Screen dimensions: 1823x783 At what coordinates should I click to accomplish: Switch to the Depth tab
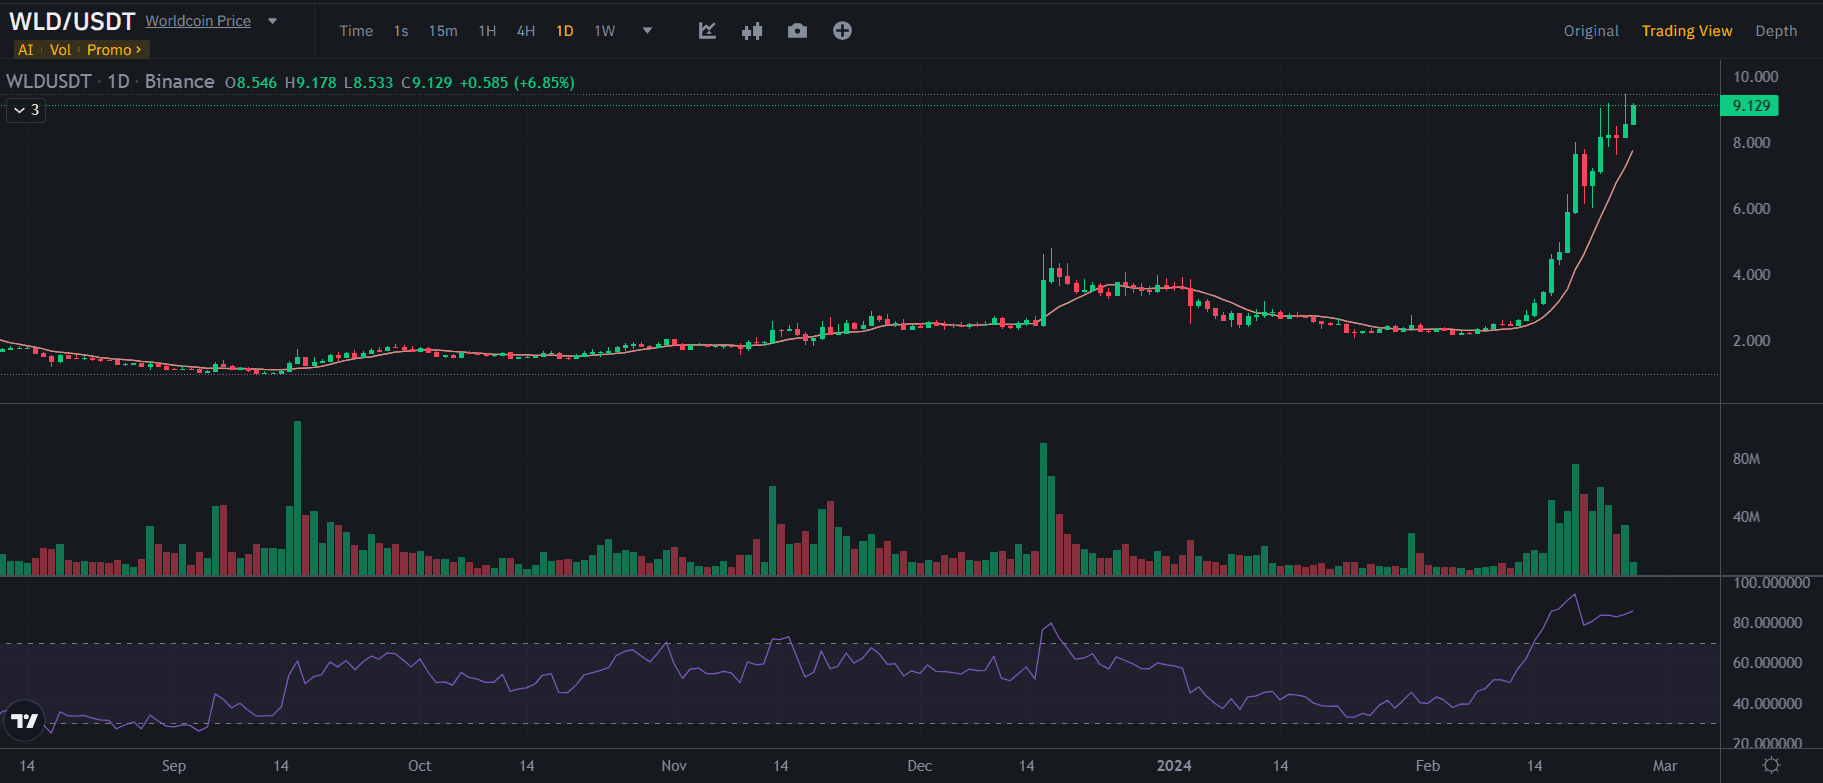[1776, 31]
